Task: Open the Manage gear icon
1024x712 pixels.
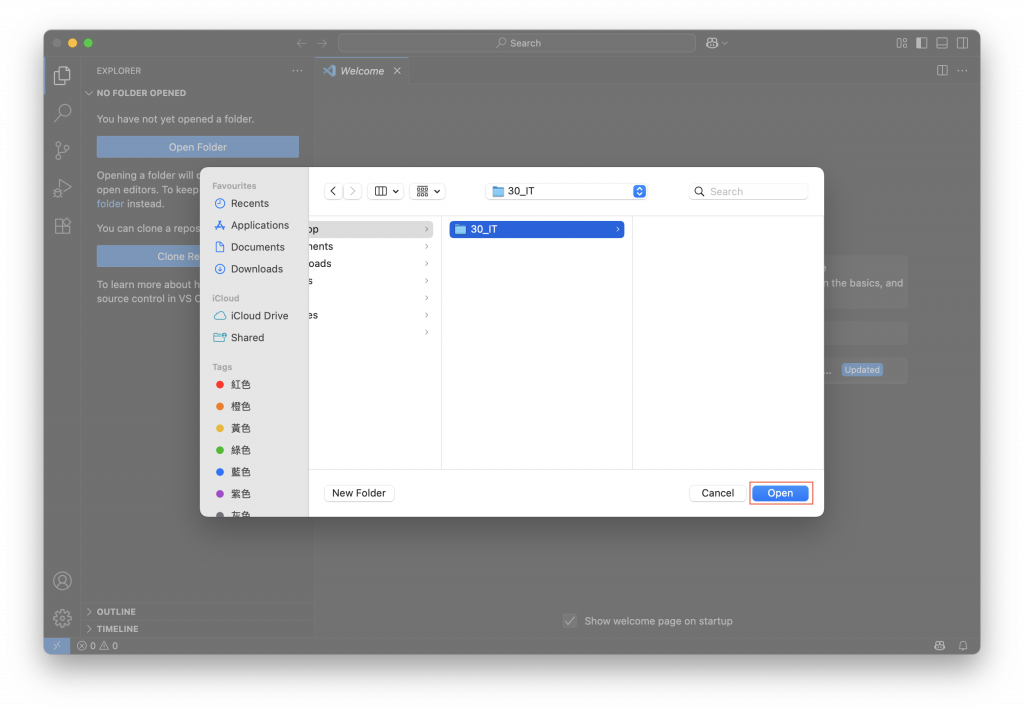Action: [x=62, y=617]
